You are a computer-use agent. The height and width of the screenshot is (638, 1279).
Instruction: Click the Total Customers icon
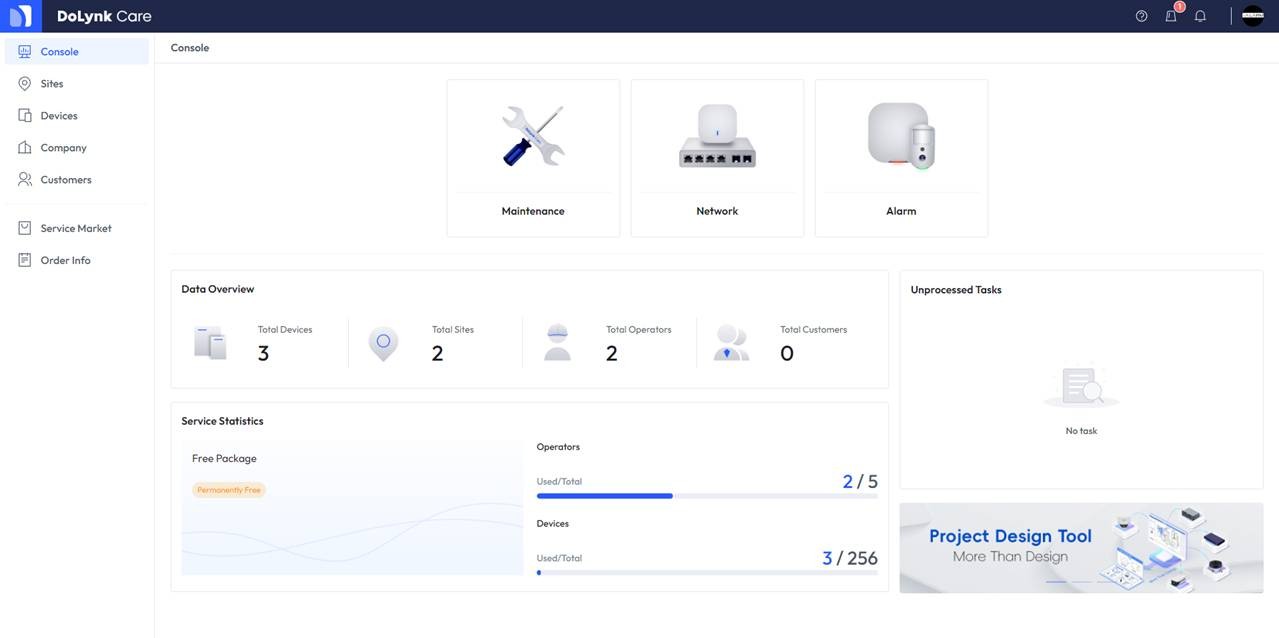pyautogui.click(x=731, y=343)
